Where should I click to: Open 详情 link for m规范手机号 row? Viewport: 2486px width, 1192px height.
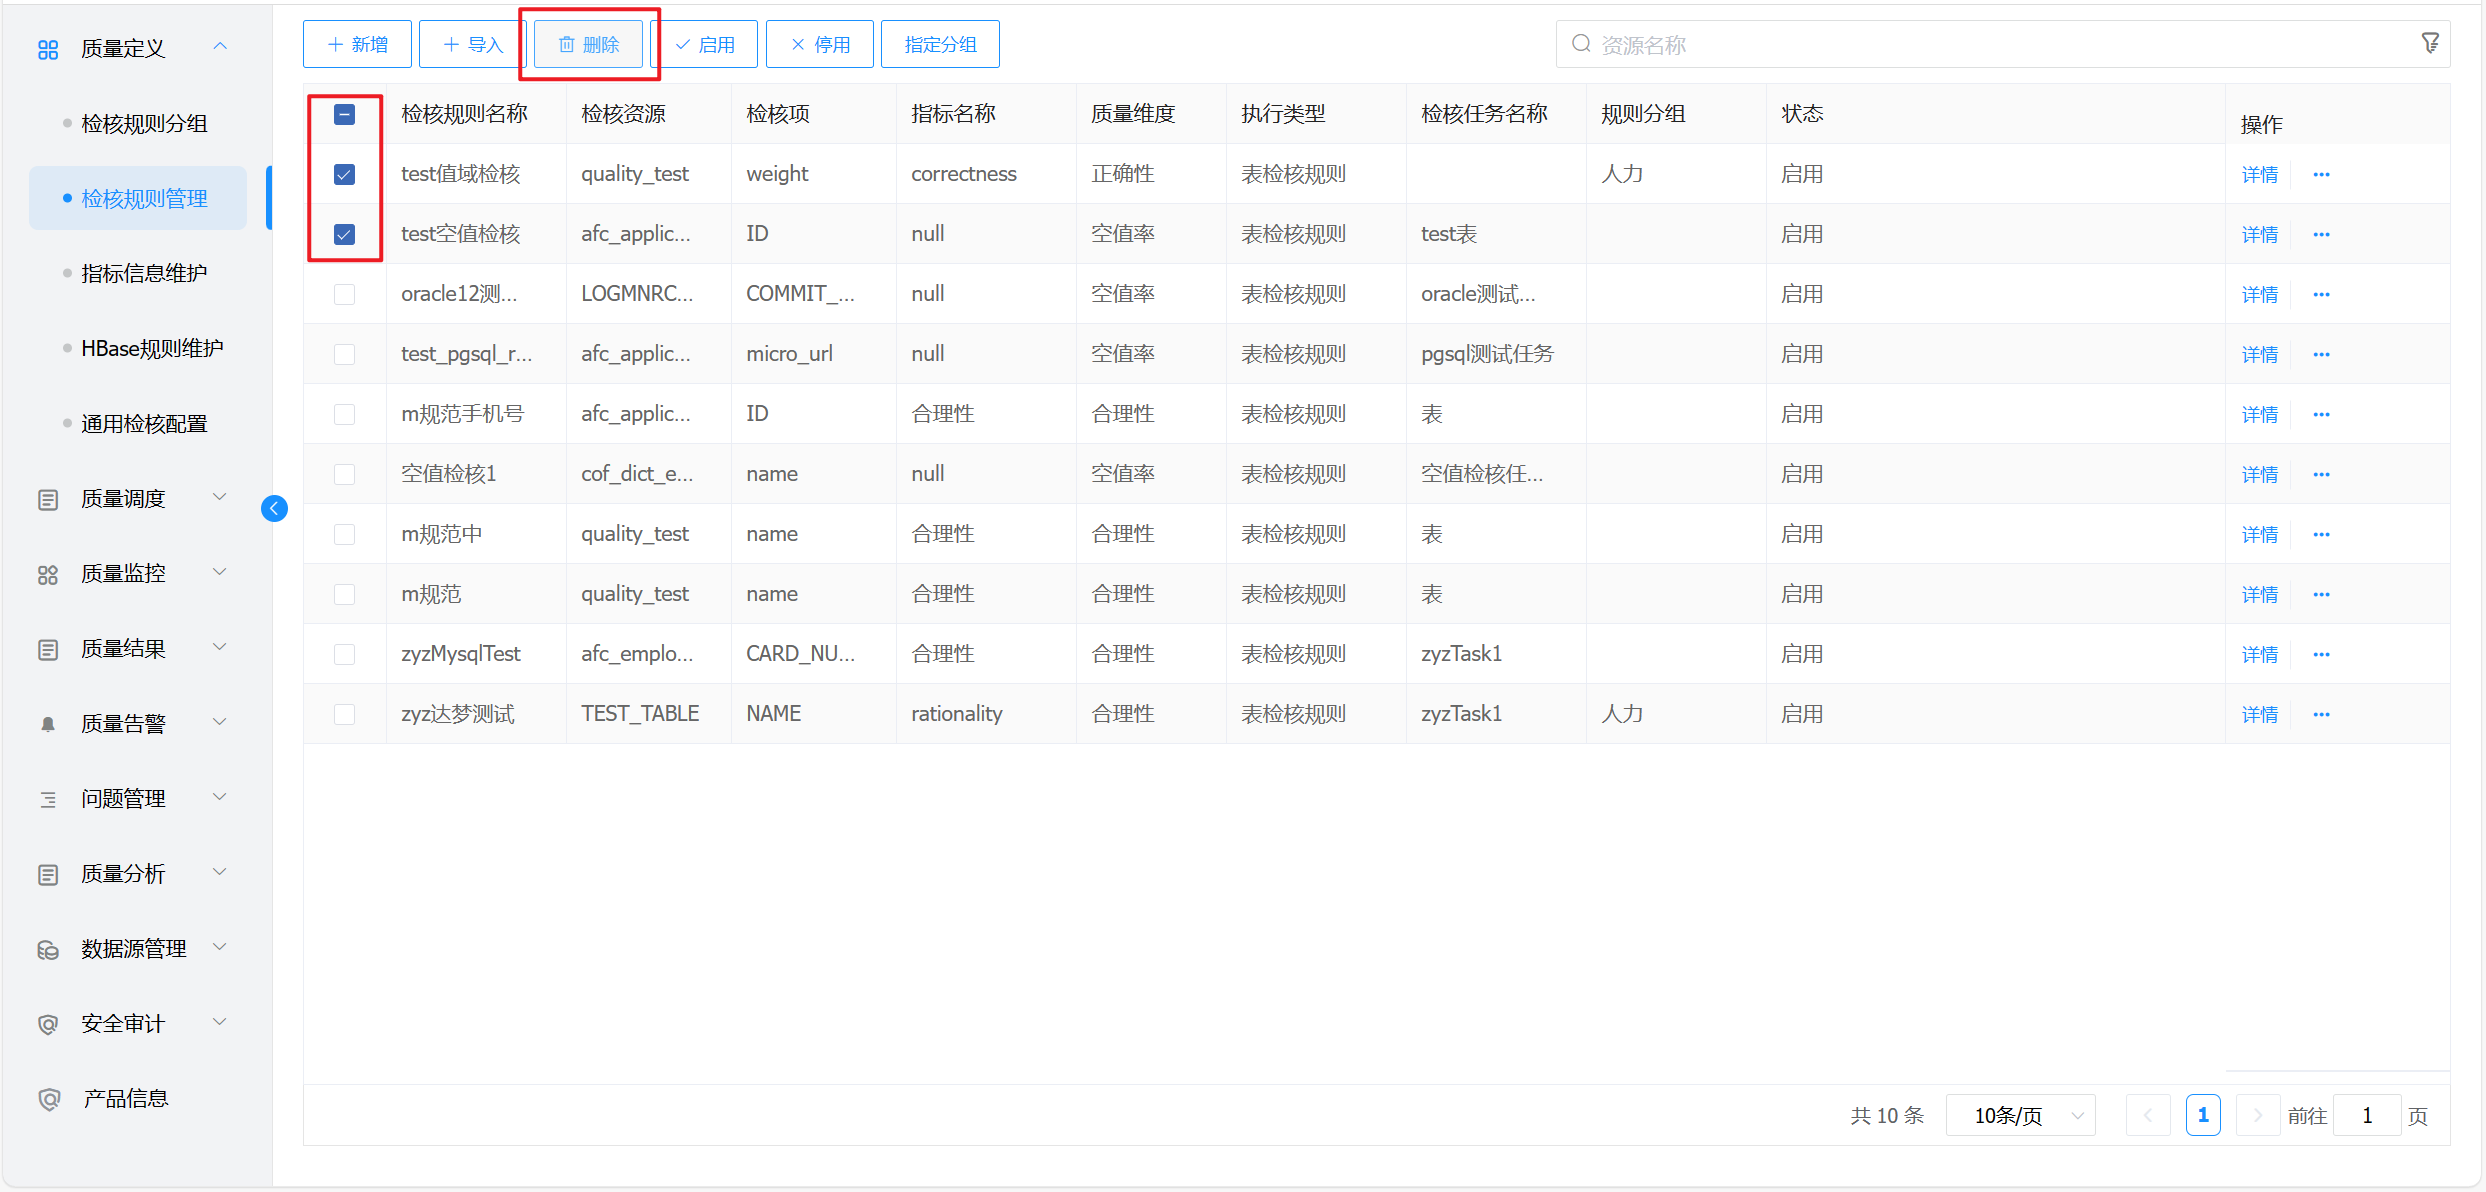tap(2259, 414)
